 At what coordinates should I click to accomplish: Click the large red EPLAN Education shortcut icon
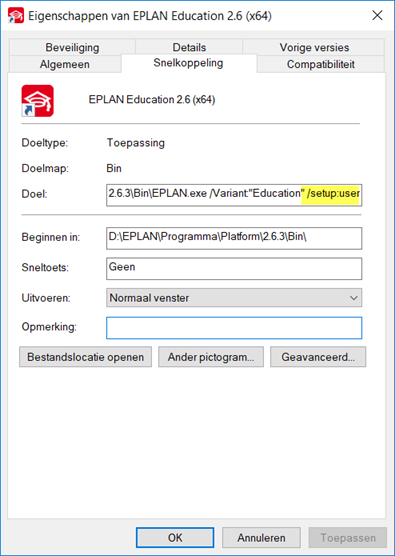(38, 101)
